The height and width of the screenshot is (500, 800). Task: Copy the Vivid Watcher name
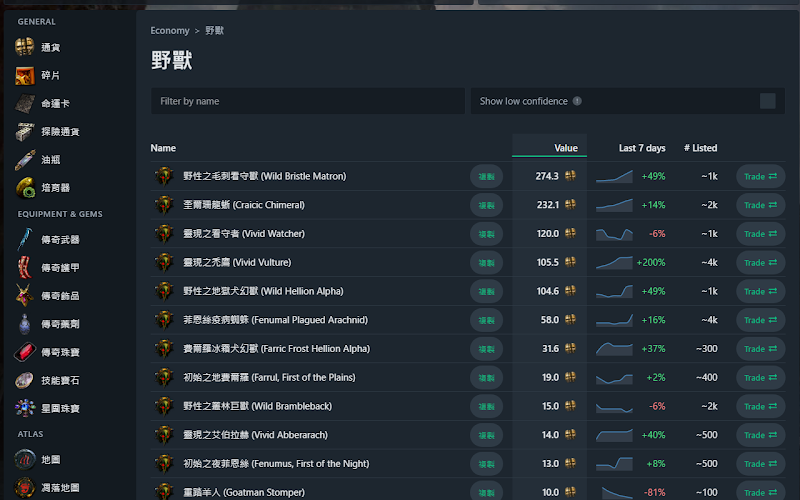tap(486, 234)
